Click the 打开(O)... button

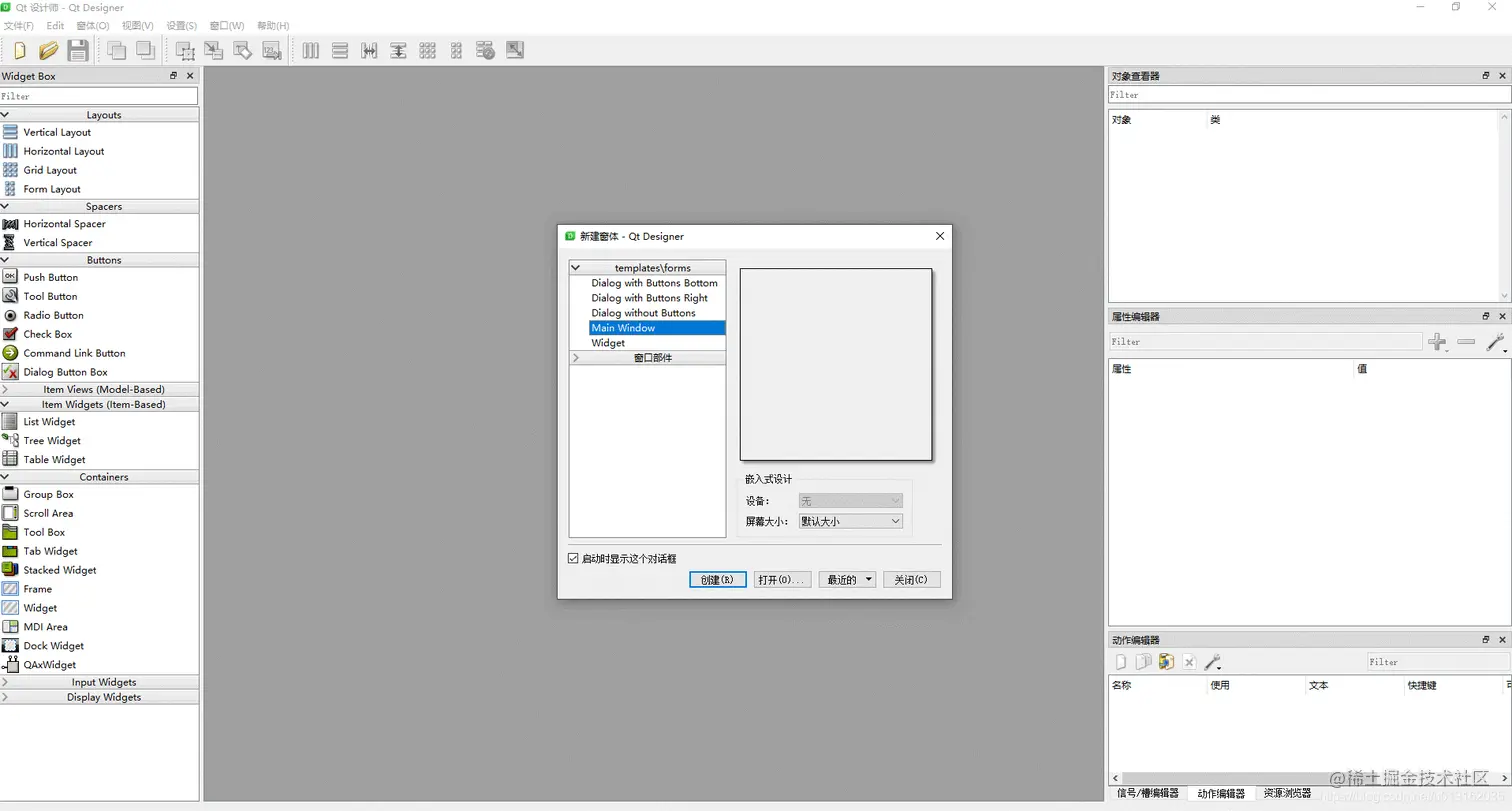(782, 580)
